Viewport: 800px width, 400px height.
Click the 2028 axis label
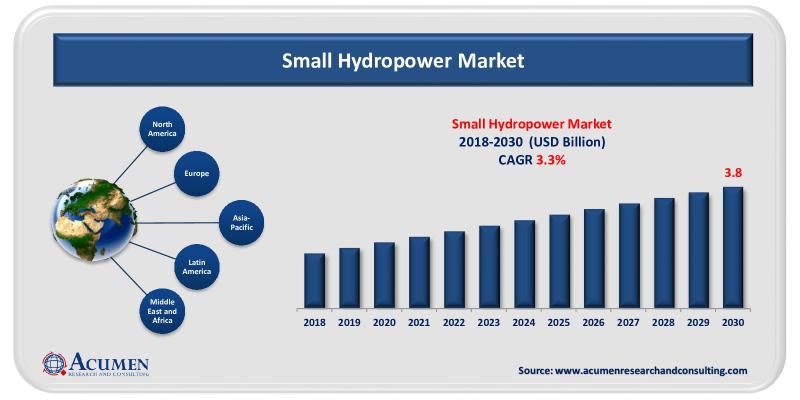pyautogui.click(x=663, y=323)
